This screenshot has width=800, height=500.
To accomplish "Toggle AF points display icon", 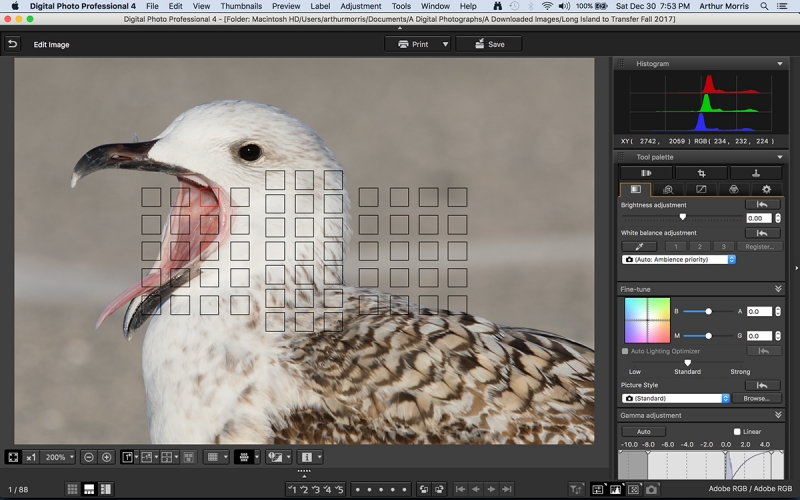I will pos(244,457).
